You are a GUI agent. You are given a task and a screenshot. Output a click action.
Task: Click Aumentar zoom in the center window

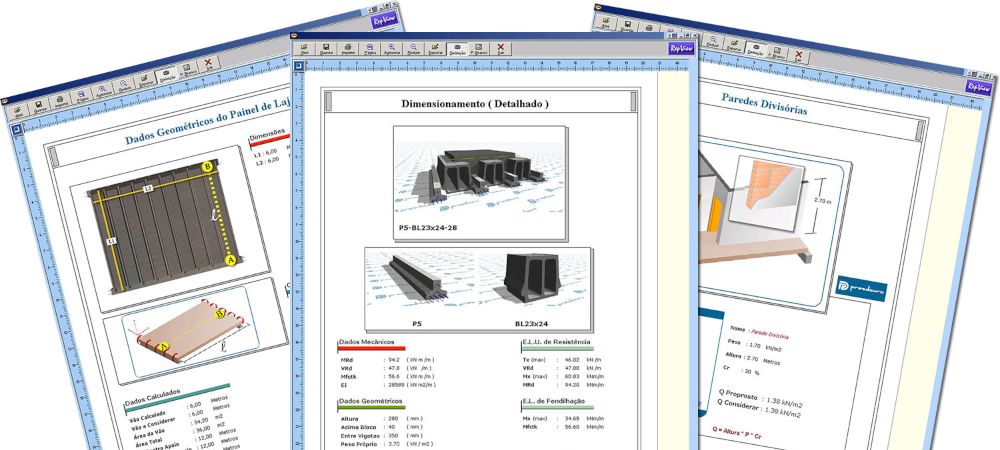[392, 48]
